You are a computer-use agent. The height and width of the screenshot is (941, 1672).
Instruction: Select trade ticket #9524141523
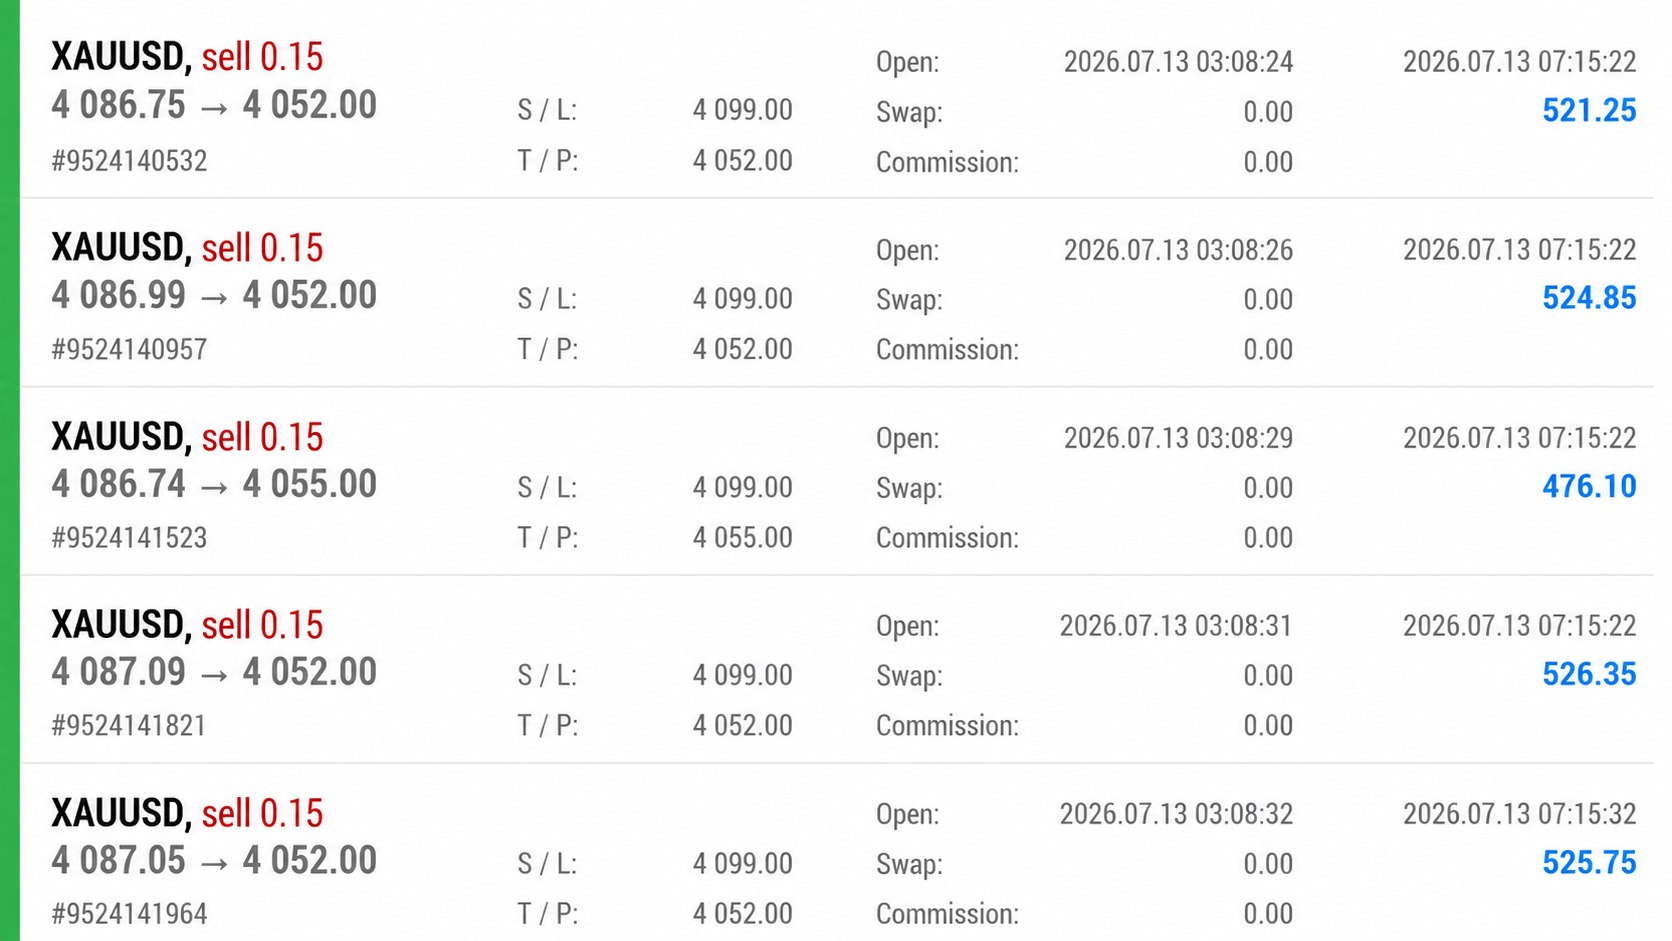click(129, 538)
